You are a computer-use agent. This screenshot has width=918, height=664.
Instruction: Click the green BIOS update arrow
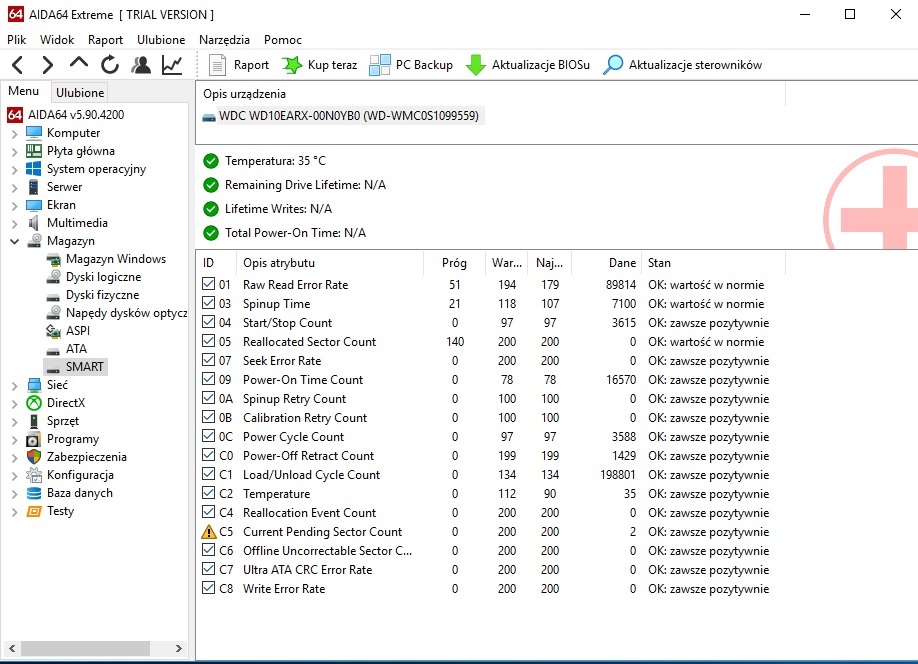[x=475, y=64]
